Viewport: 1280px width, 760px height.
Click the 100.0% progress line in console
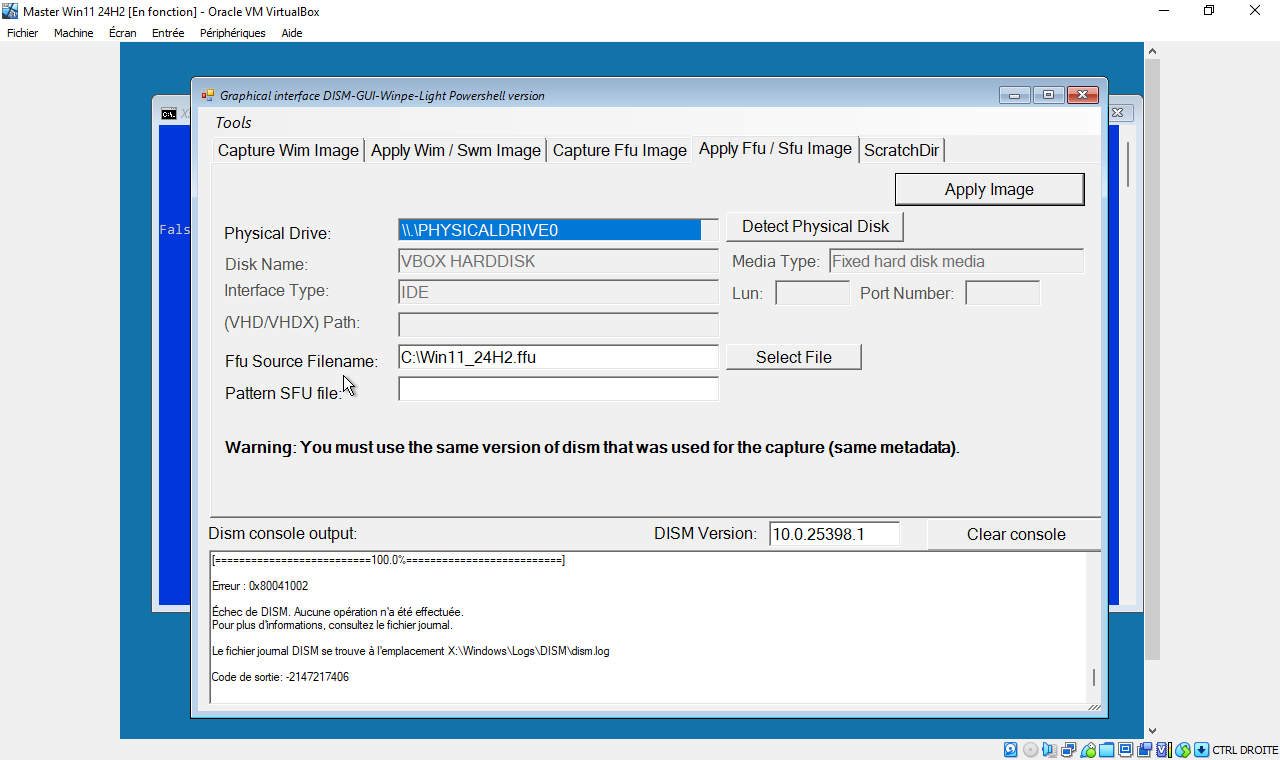pyautogui.click(x=389, y=560)
